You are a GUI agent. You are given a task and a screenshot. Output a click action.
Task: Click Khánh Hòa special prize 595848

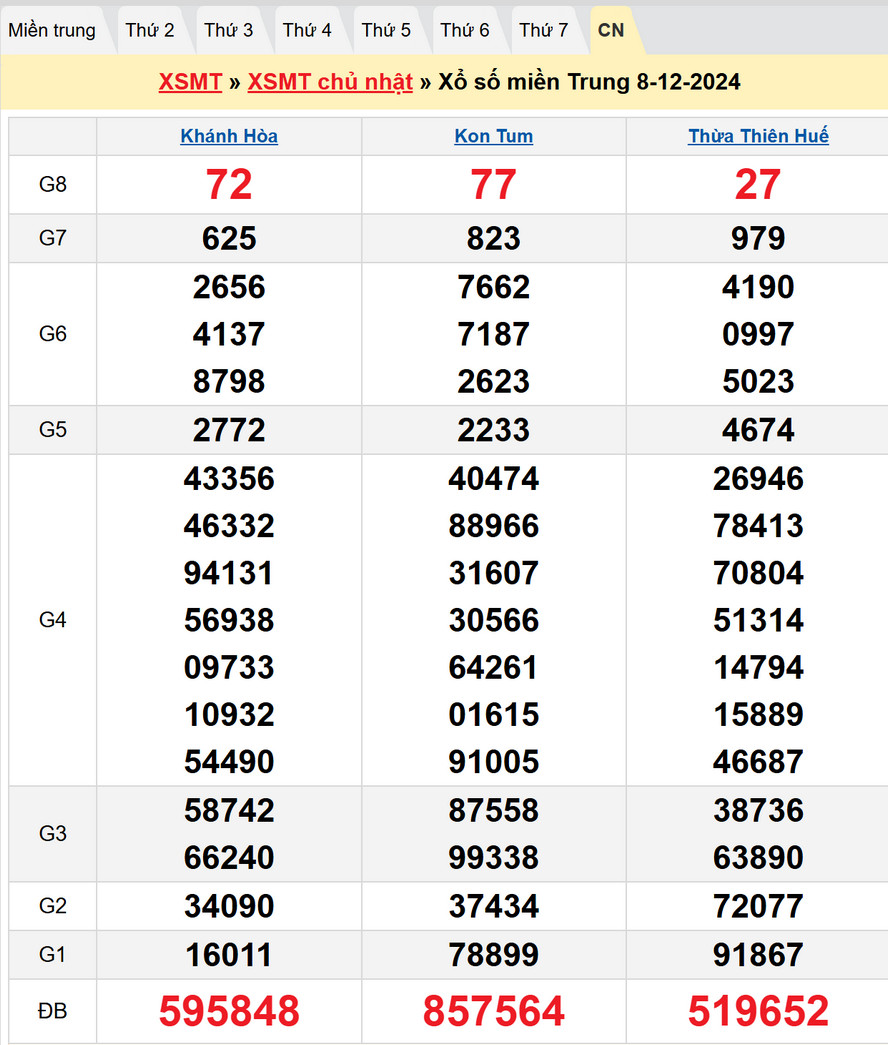tap(229, 1011)
